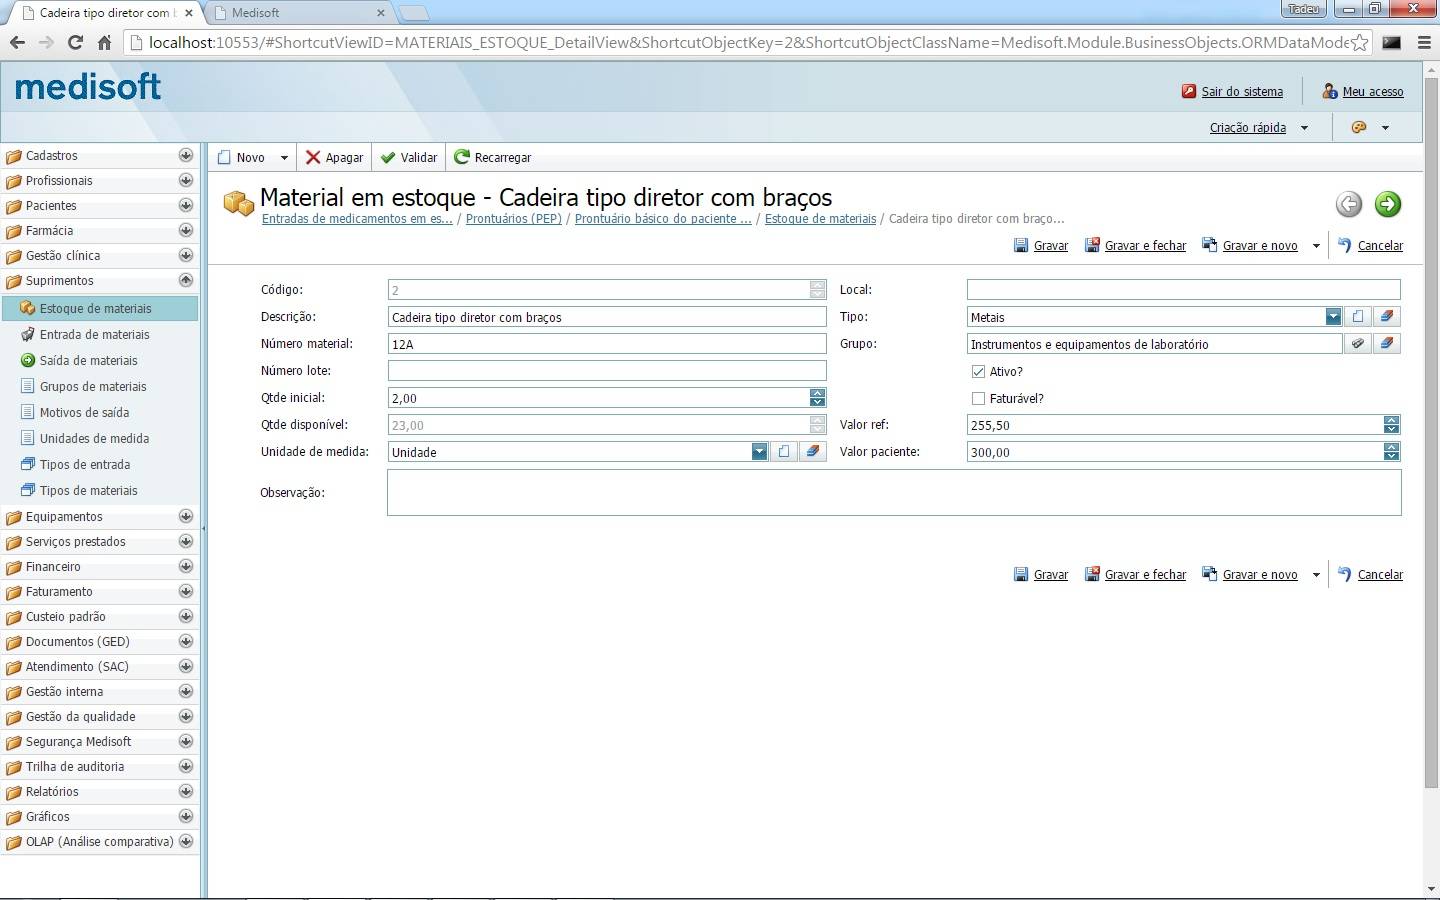The width and height of the screenshot is (1440, 900).
Task: Click the top Cancelar link
Action: coord(1380,245)
